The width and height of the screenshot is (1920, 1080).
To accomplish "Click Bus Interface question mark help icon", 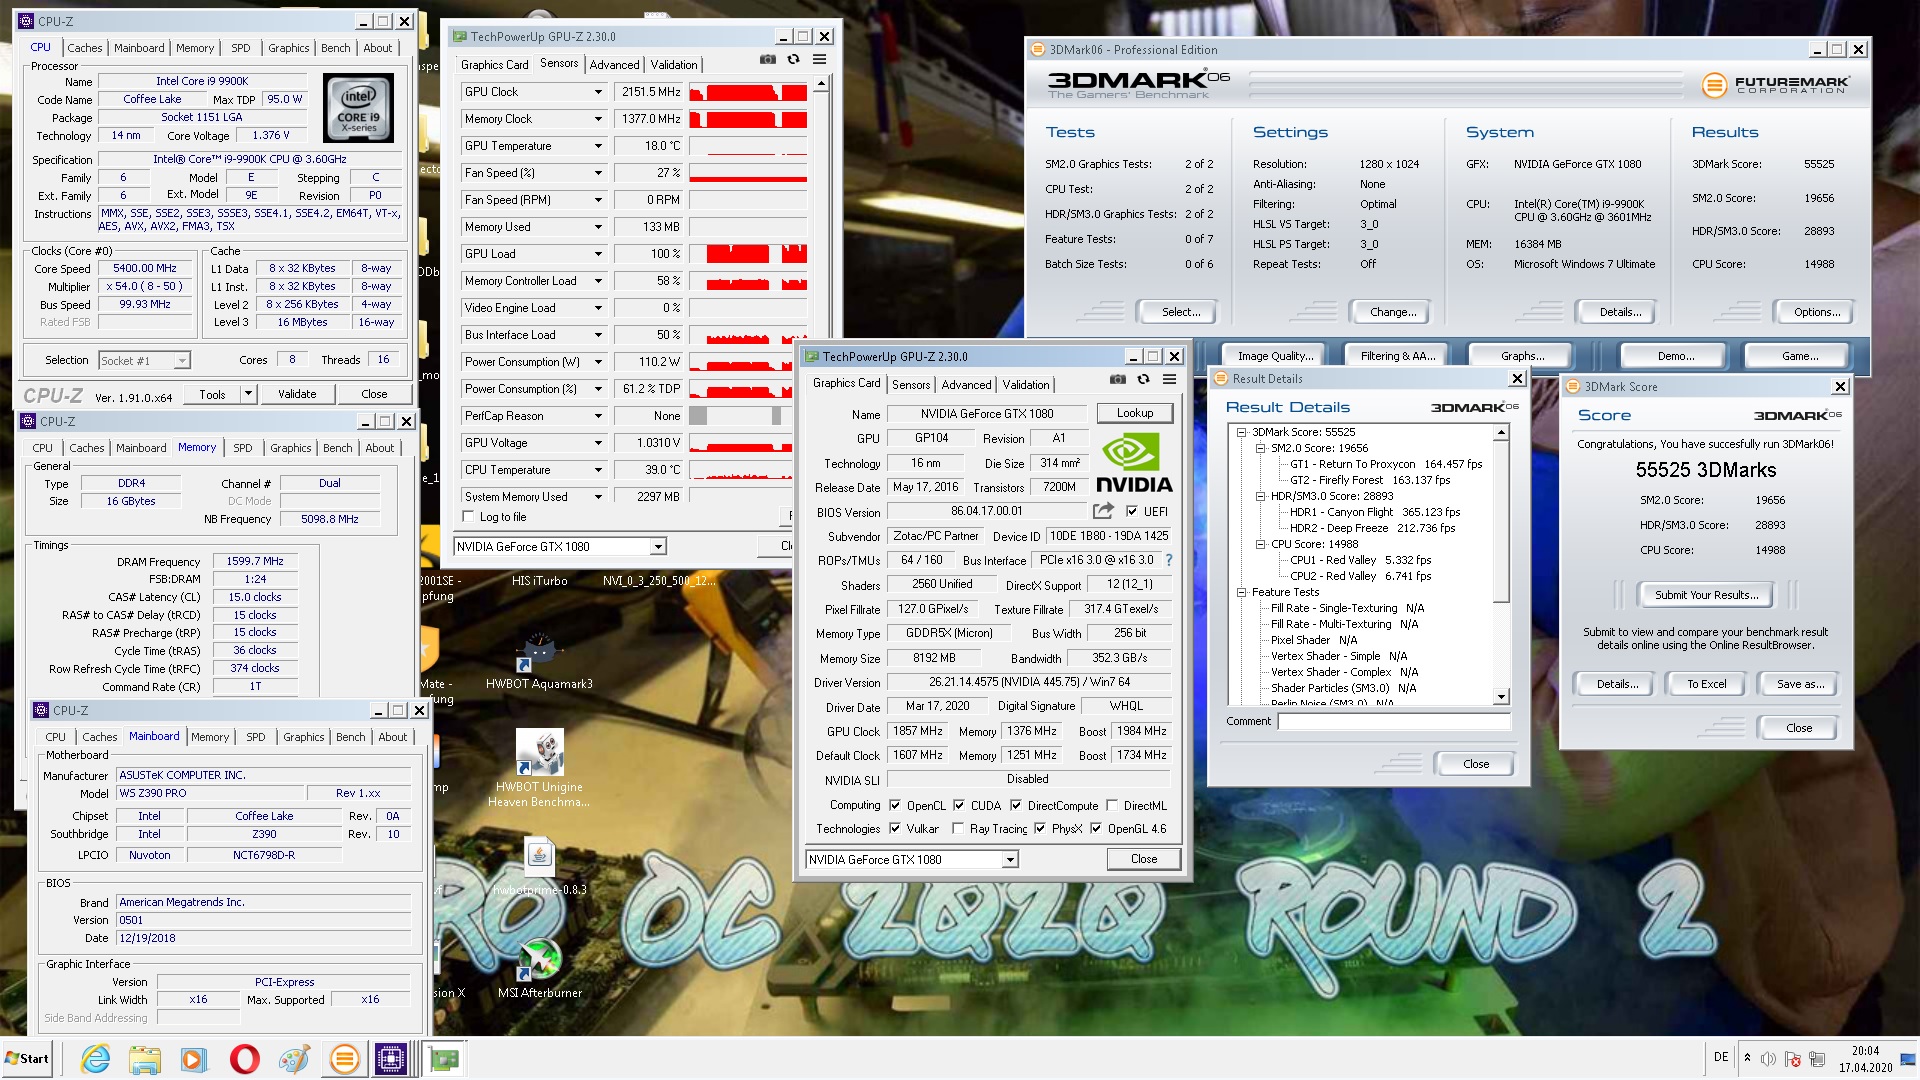I will (1168, 560).
